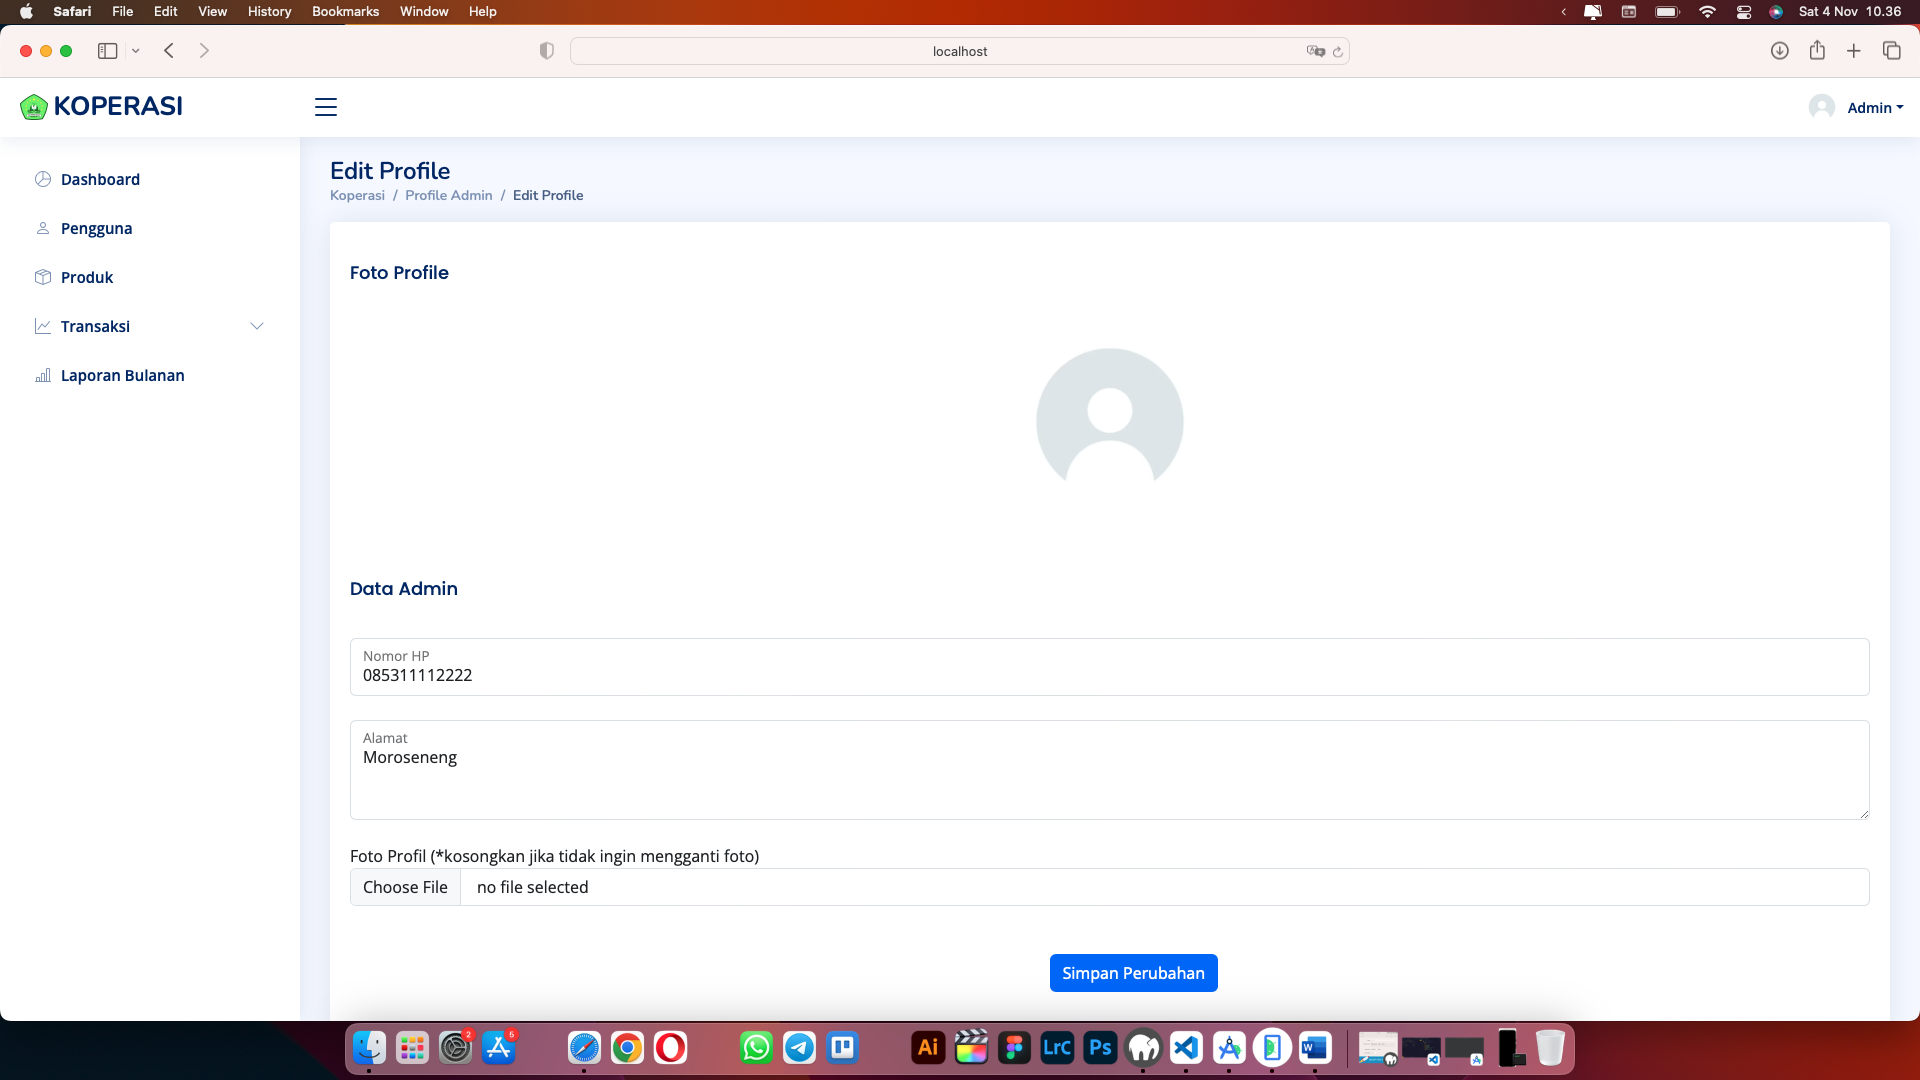Open the History menu

pos(269,11)
